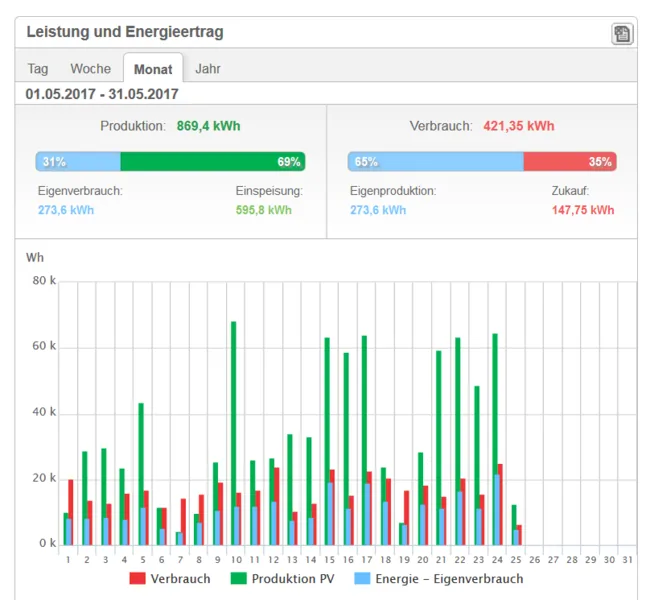The height and width of the screenshot is (600, 650).
Task: Click the Eigenproduktion value 273,6 kWh
Action: (378, 210)
